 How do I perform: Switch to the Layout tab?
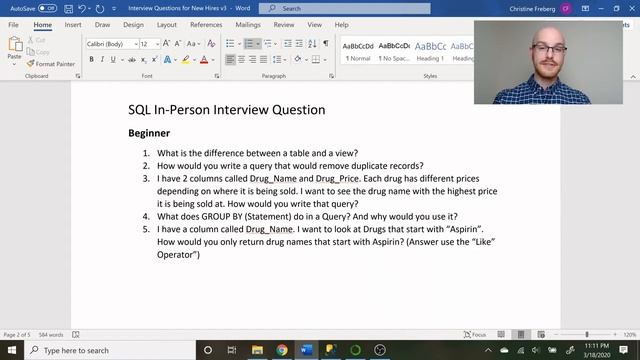[x=167, y=25]
